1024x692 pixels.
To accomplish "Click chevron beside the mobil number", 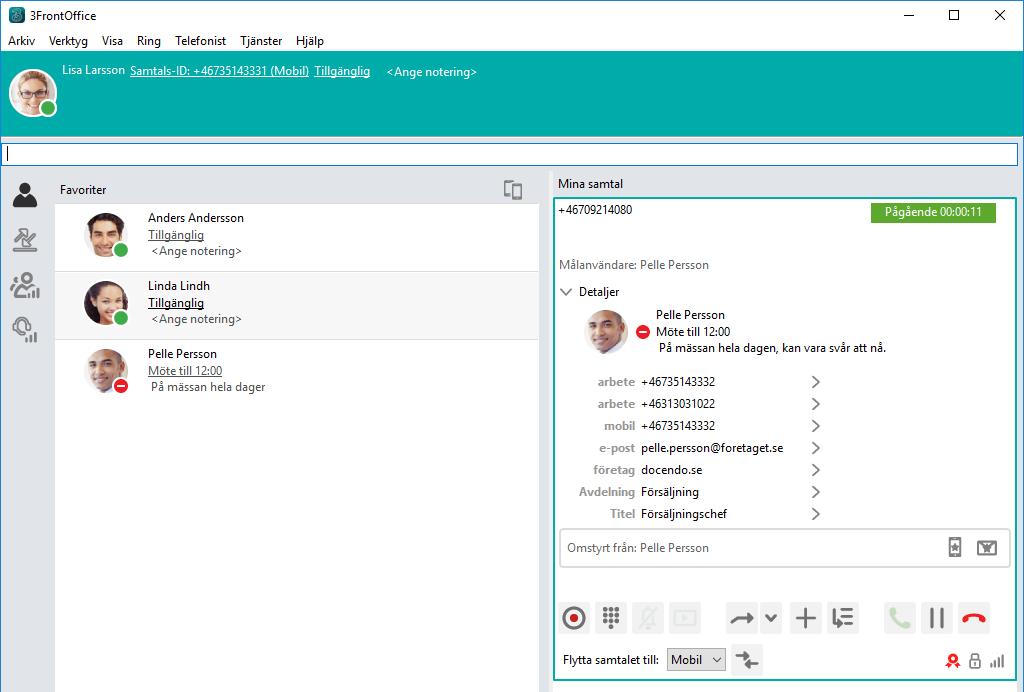I will (816, 426).
